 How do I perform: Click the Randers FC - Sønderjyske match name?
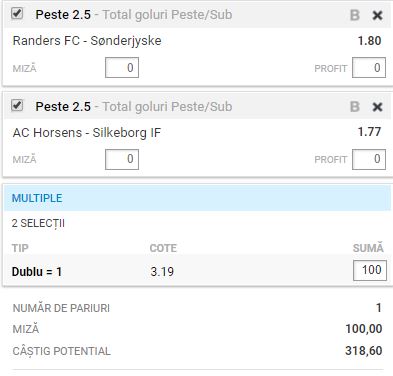pos(87,41)
